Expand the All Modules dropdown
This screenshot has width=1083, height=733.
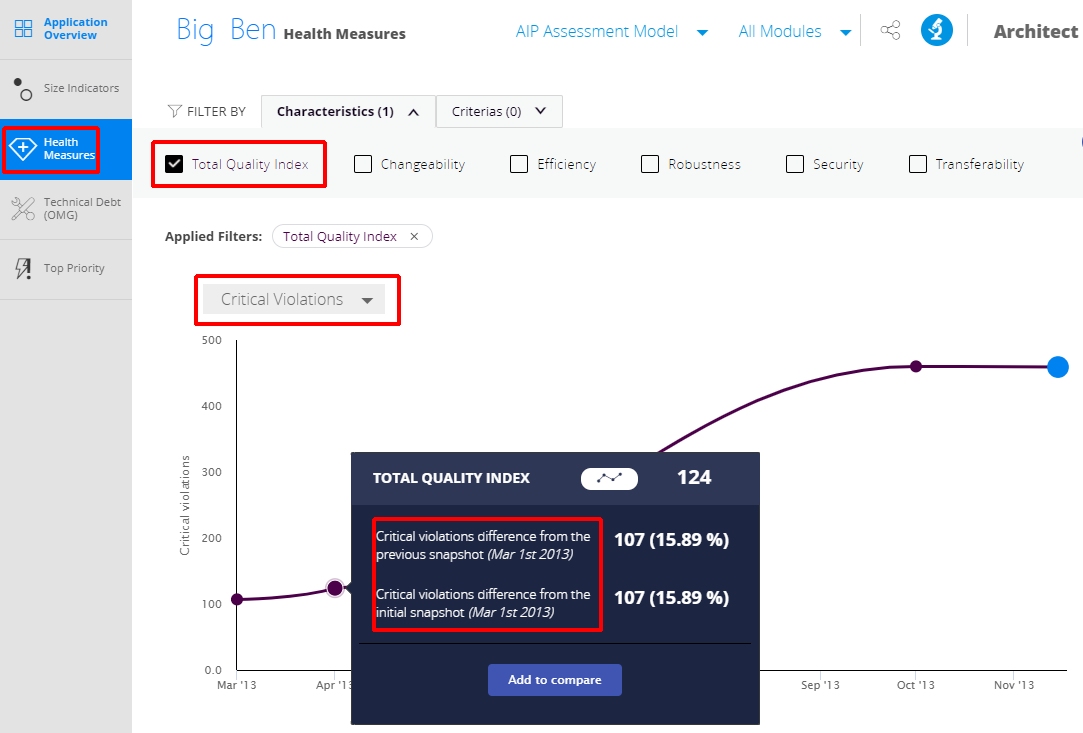(794, 32)
